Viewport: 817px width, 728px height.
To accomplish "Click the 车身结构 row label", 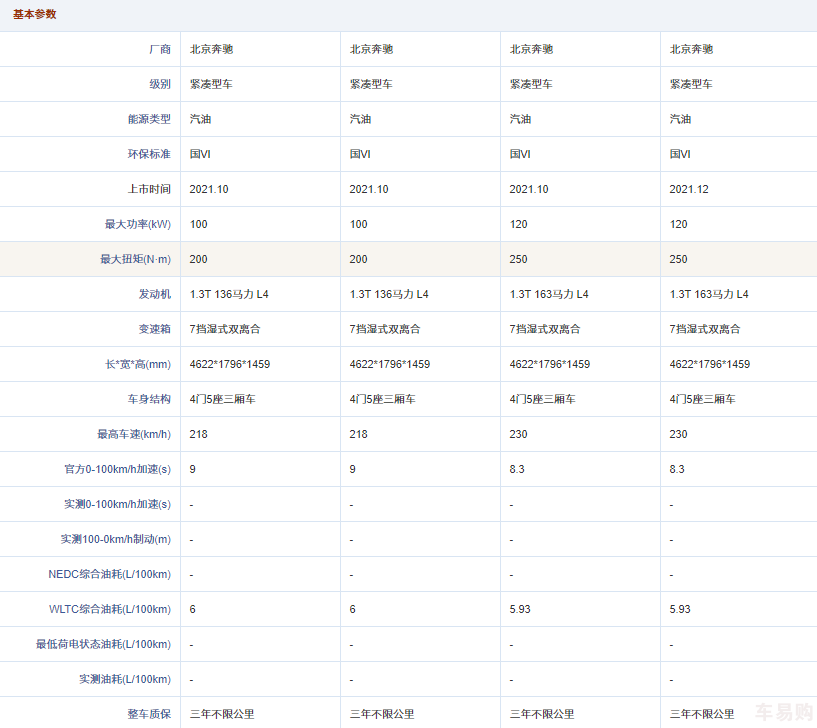I will click(149, 399).
